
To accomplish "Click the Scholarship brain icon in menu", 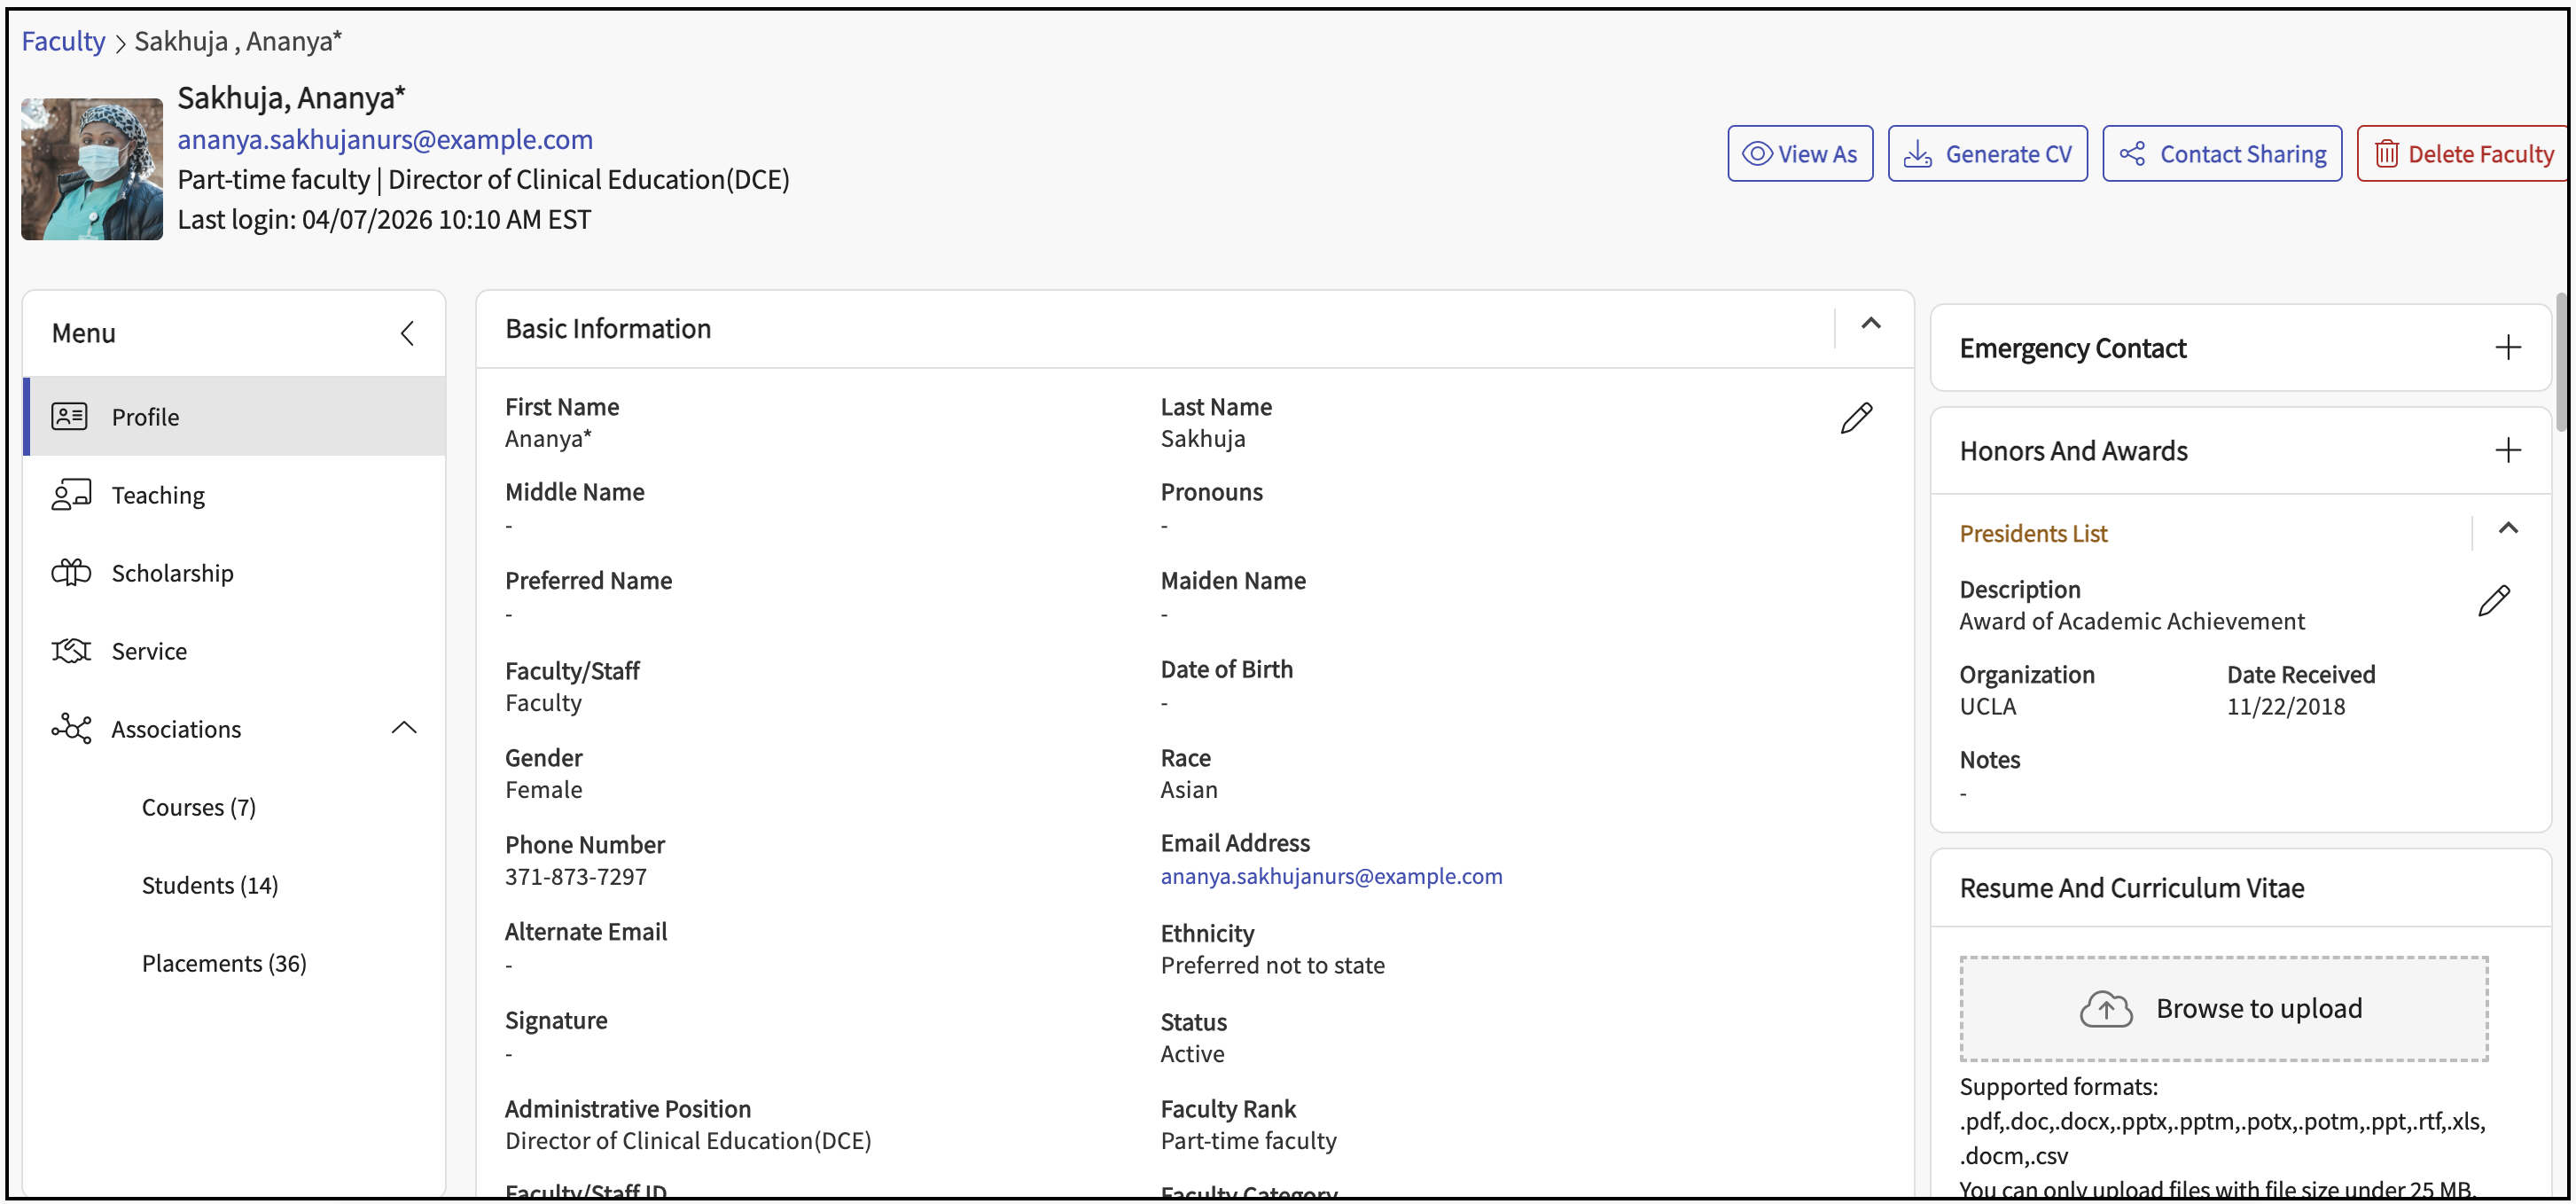I will 71,573.
